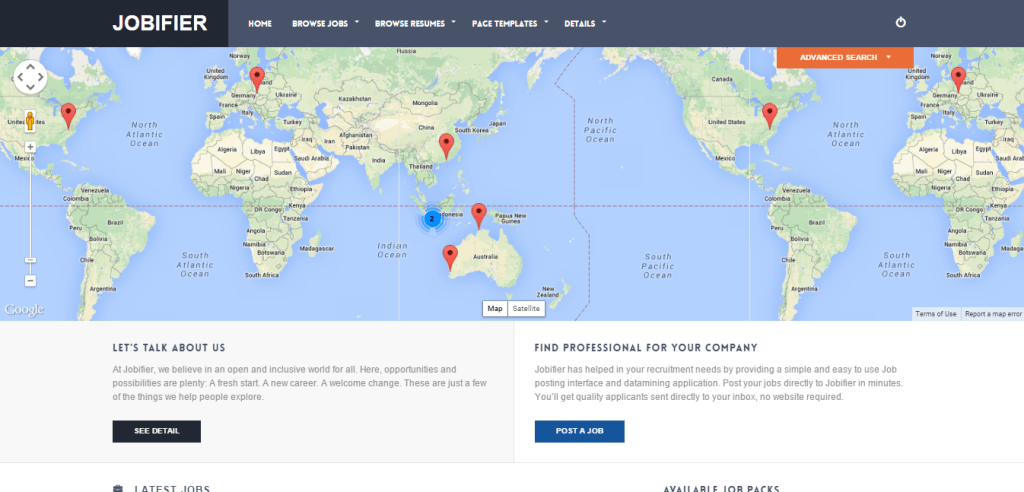
Task: Switch the map to Map view
Action: tap(495, 308)
